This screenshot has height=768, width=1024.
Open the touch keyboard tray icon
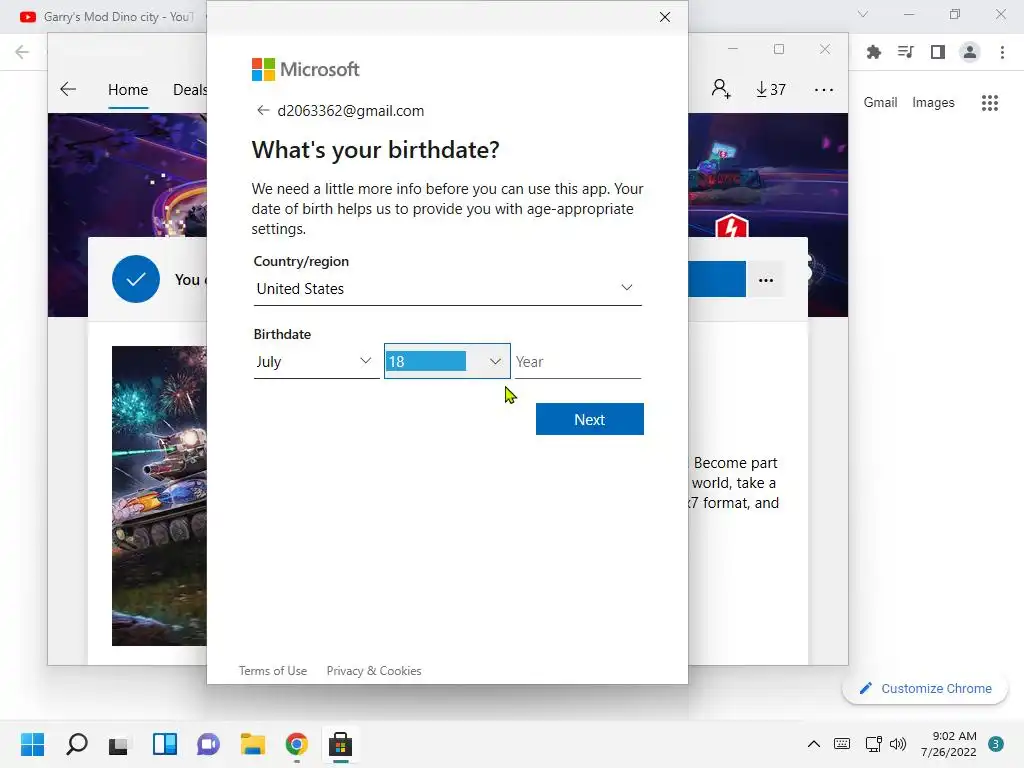pos(842,744)
